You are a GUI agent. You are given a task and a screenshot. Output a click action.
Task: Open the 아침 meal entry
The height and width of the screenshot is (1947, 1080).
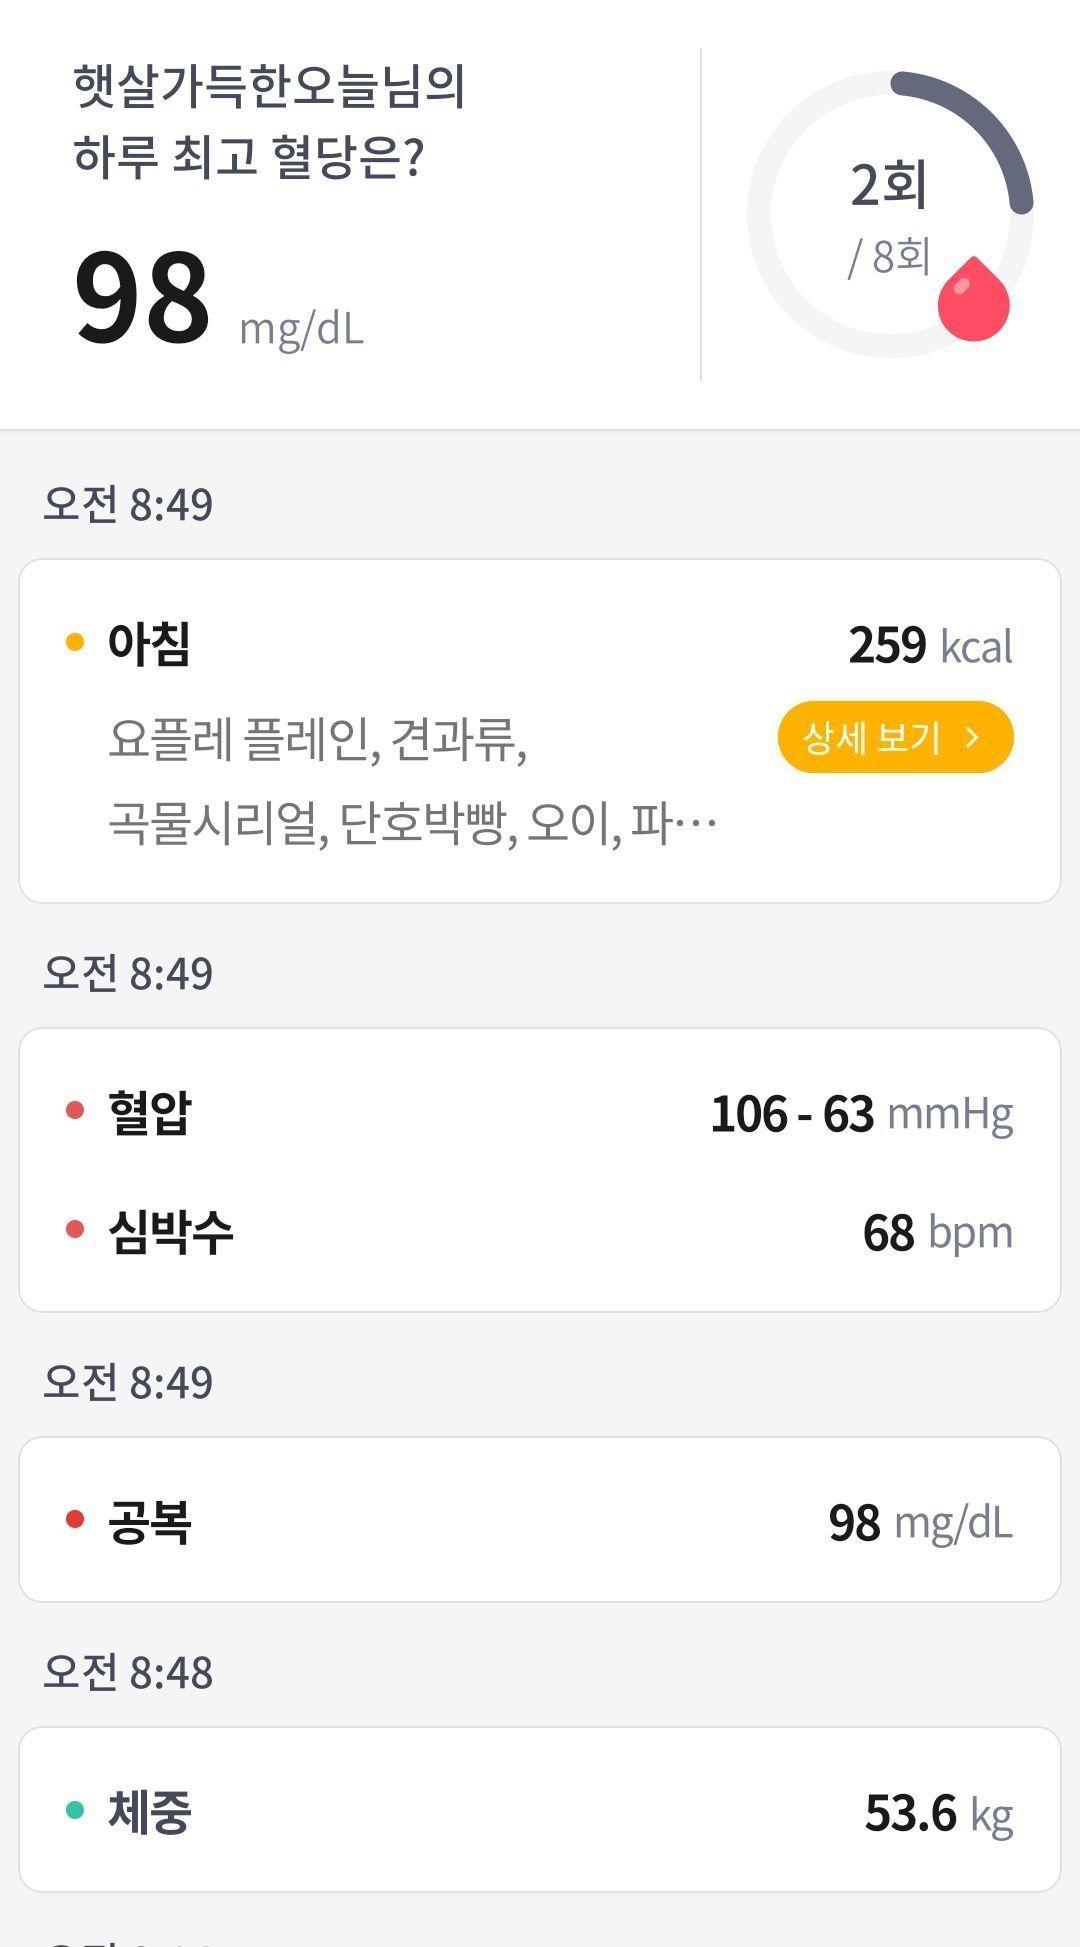point(540,731)
